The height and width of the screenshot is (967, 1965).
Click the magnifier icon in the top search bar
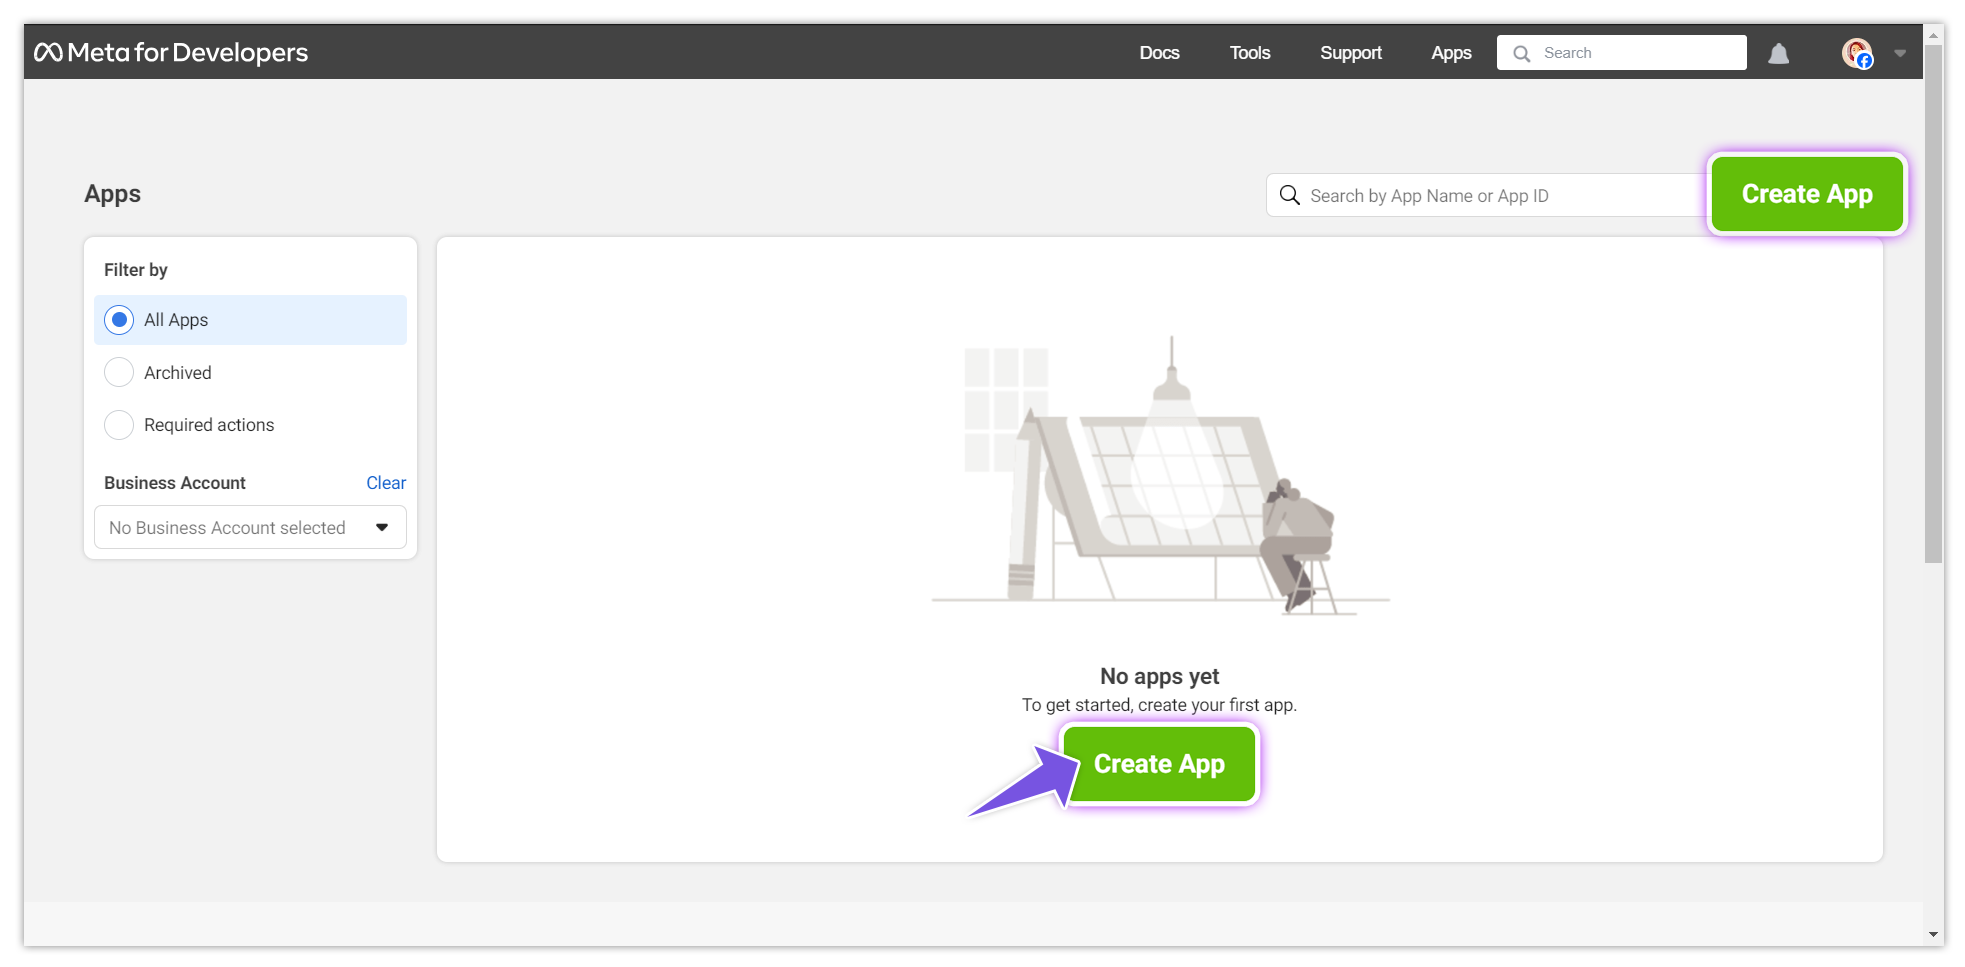(1521, 52)
